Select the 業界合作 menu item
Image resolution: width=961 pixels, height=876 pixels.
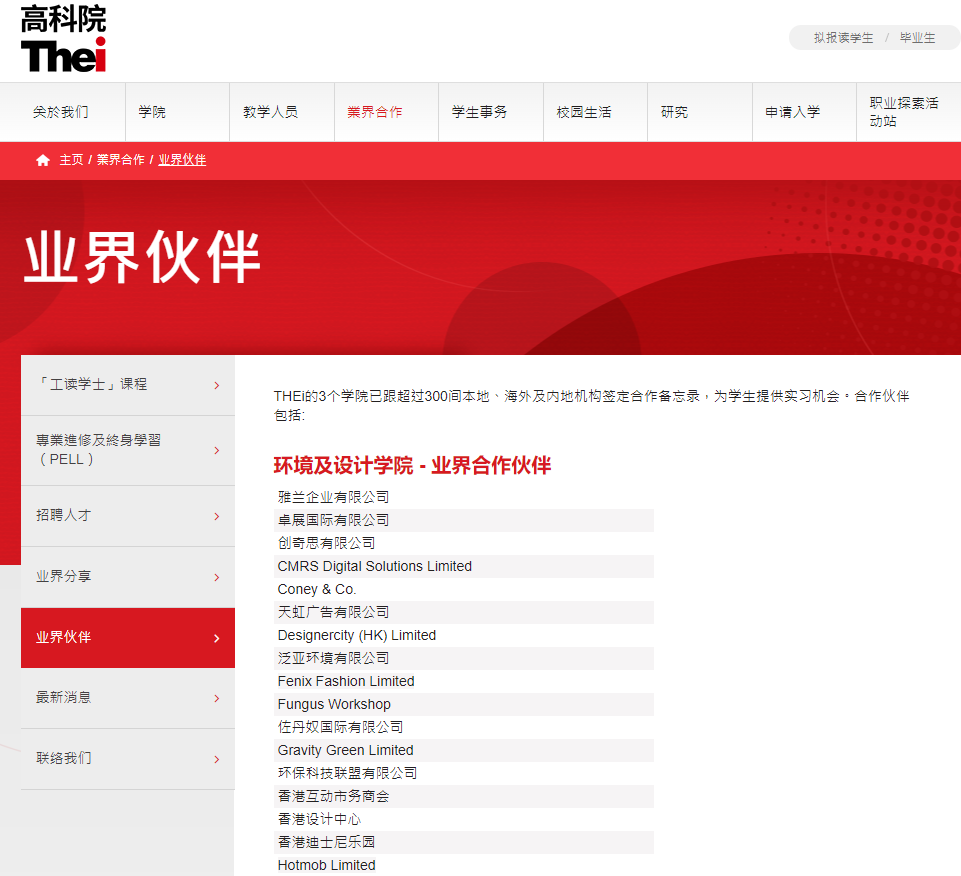point(387,112)
